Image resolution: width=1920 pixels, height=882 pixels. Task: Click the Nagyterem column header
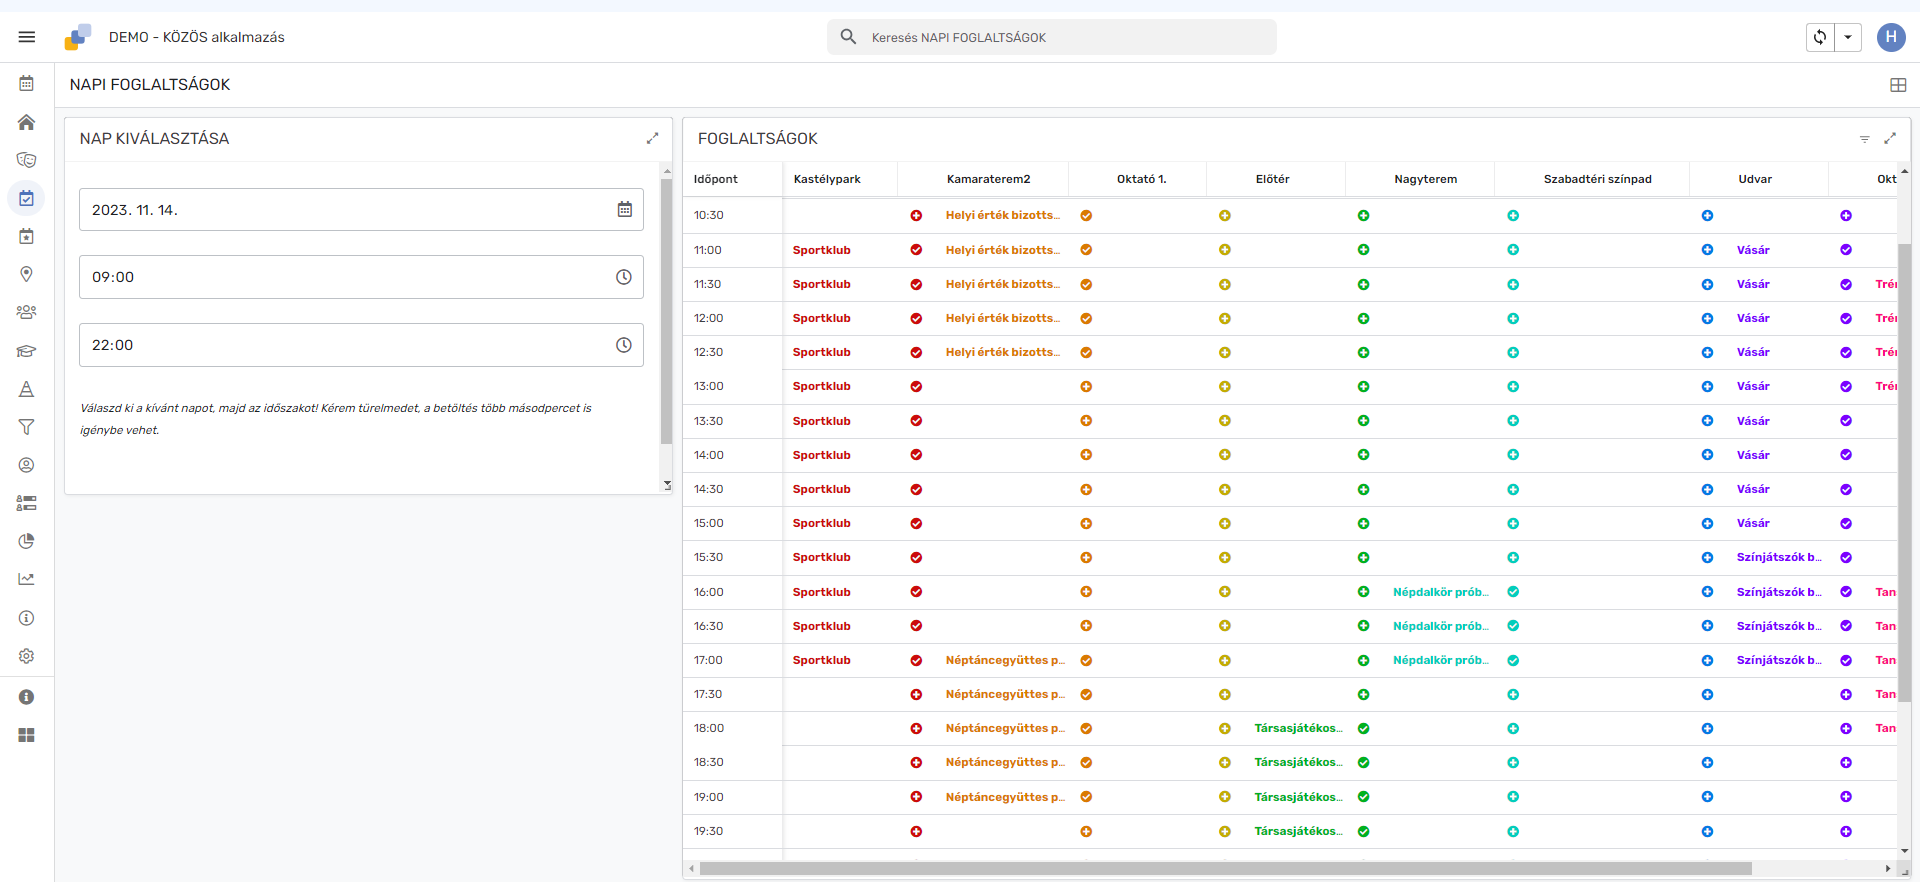(x=1425, y=179)
